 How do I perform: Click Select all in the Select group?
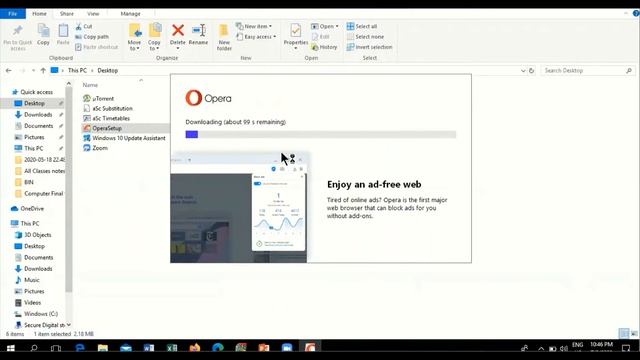tap(362, 27)
